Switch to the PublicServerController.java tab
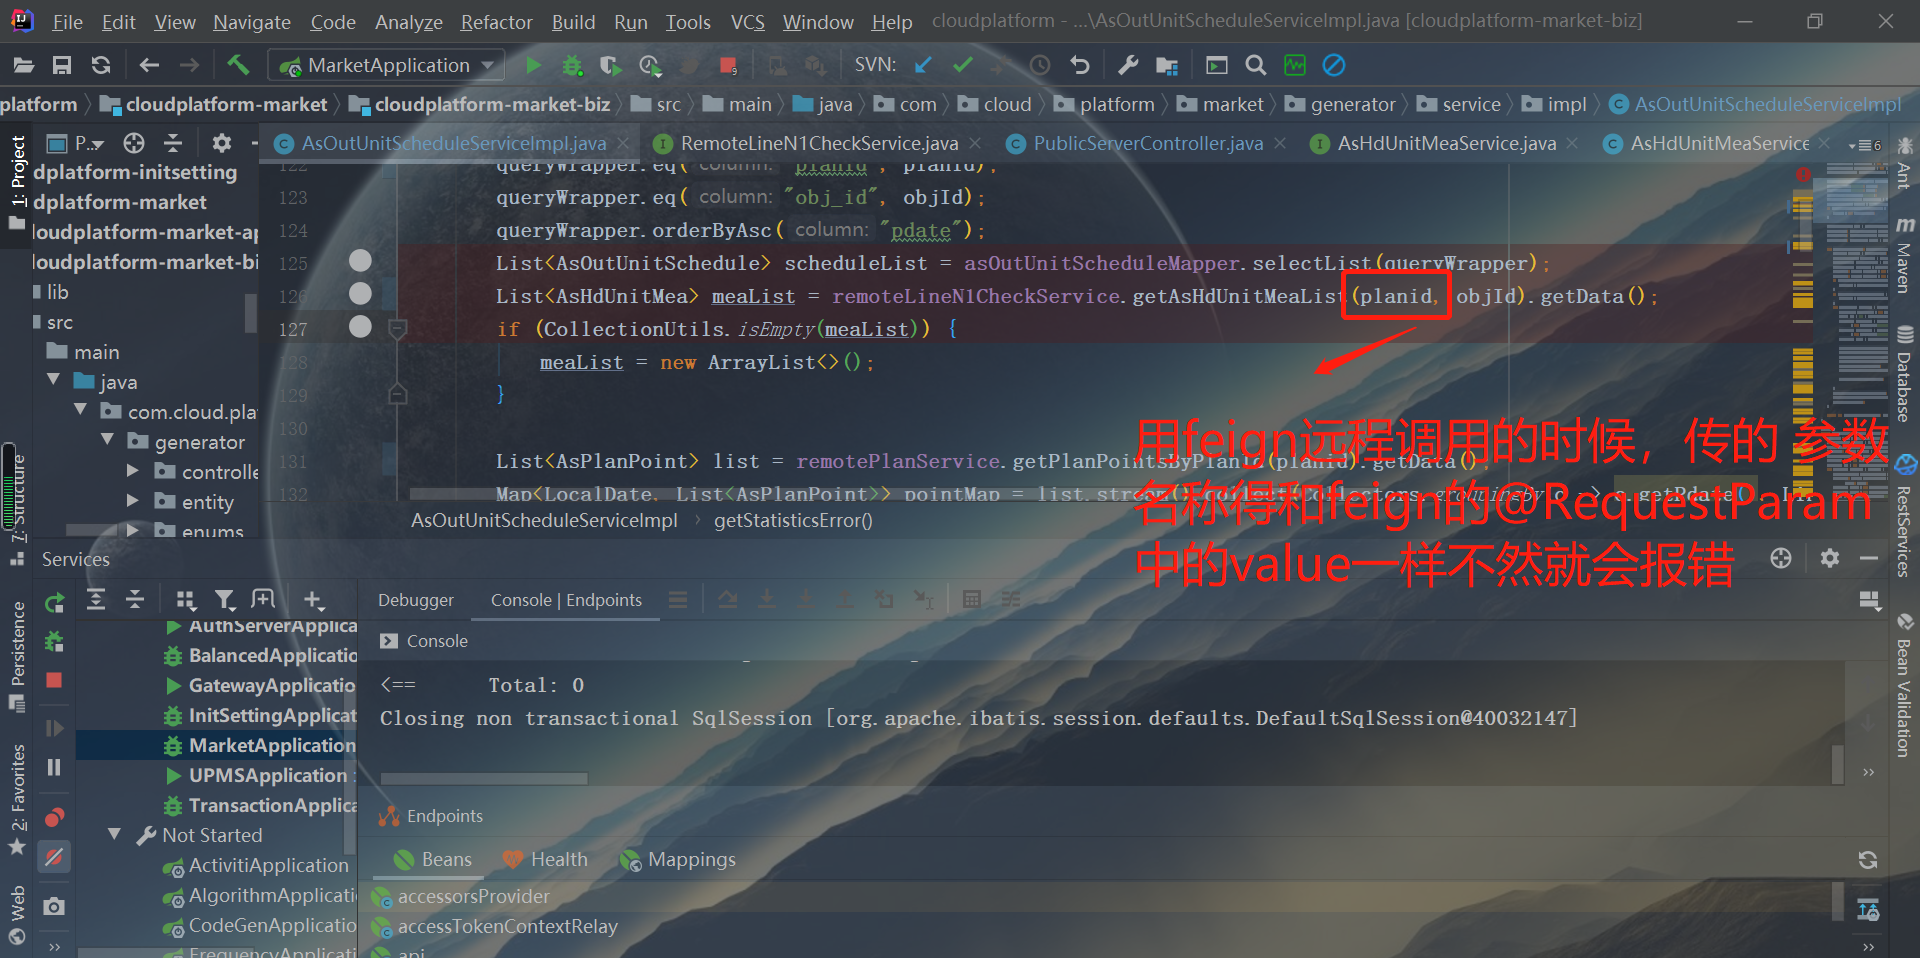 coord(1146,143)
